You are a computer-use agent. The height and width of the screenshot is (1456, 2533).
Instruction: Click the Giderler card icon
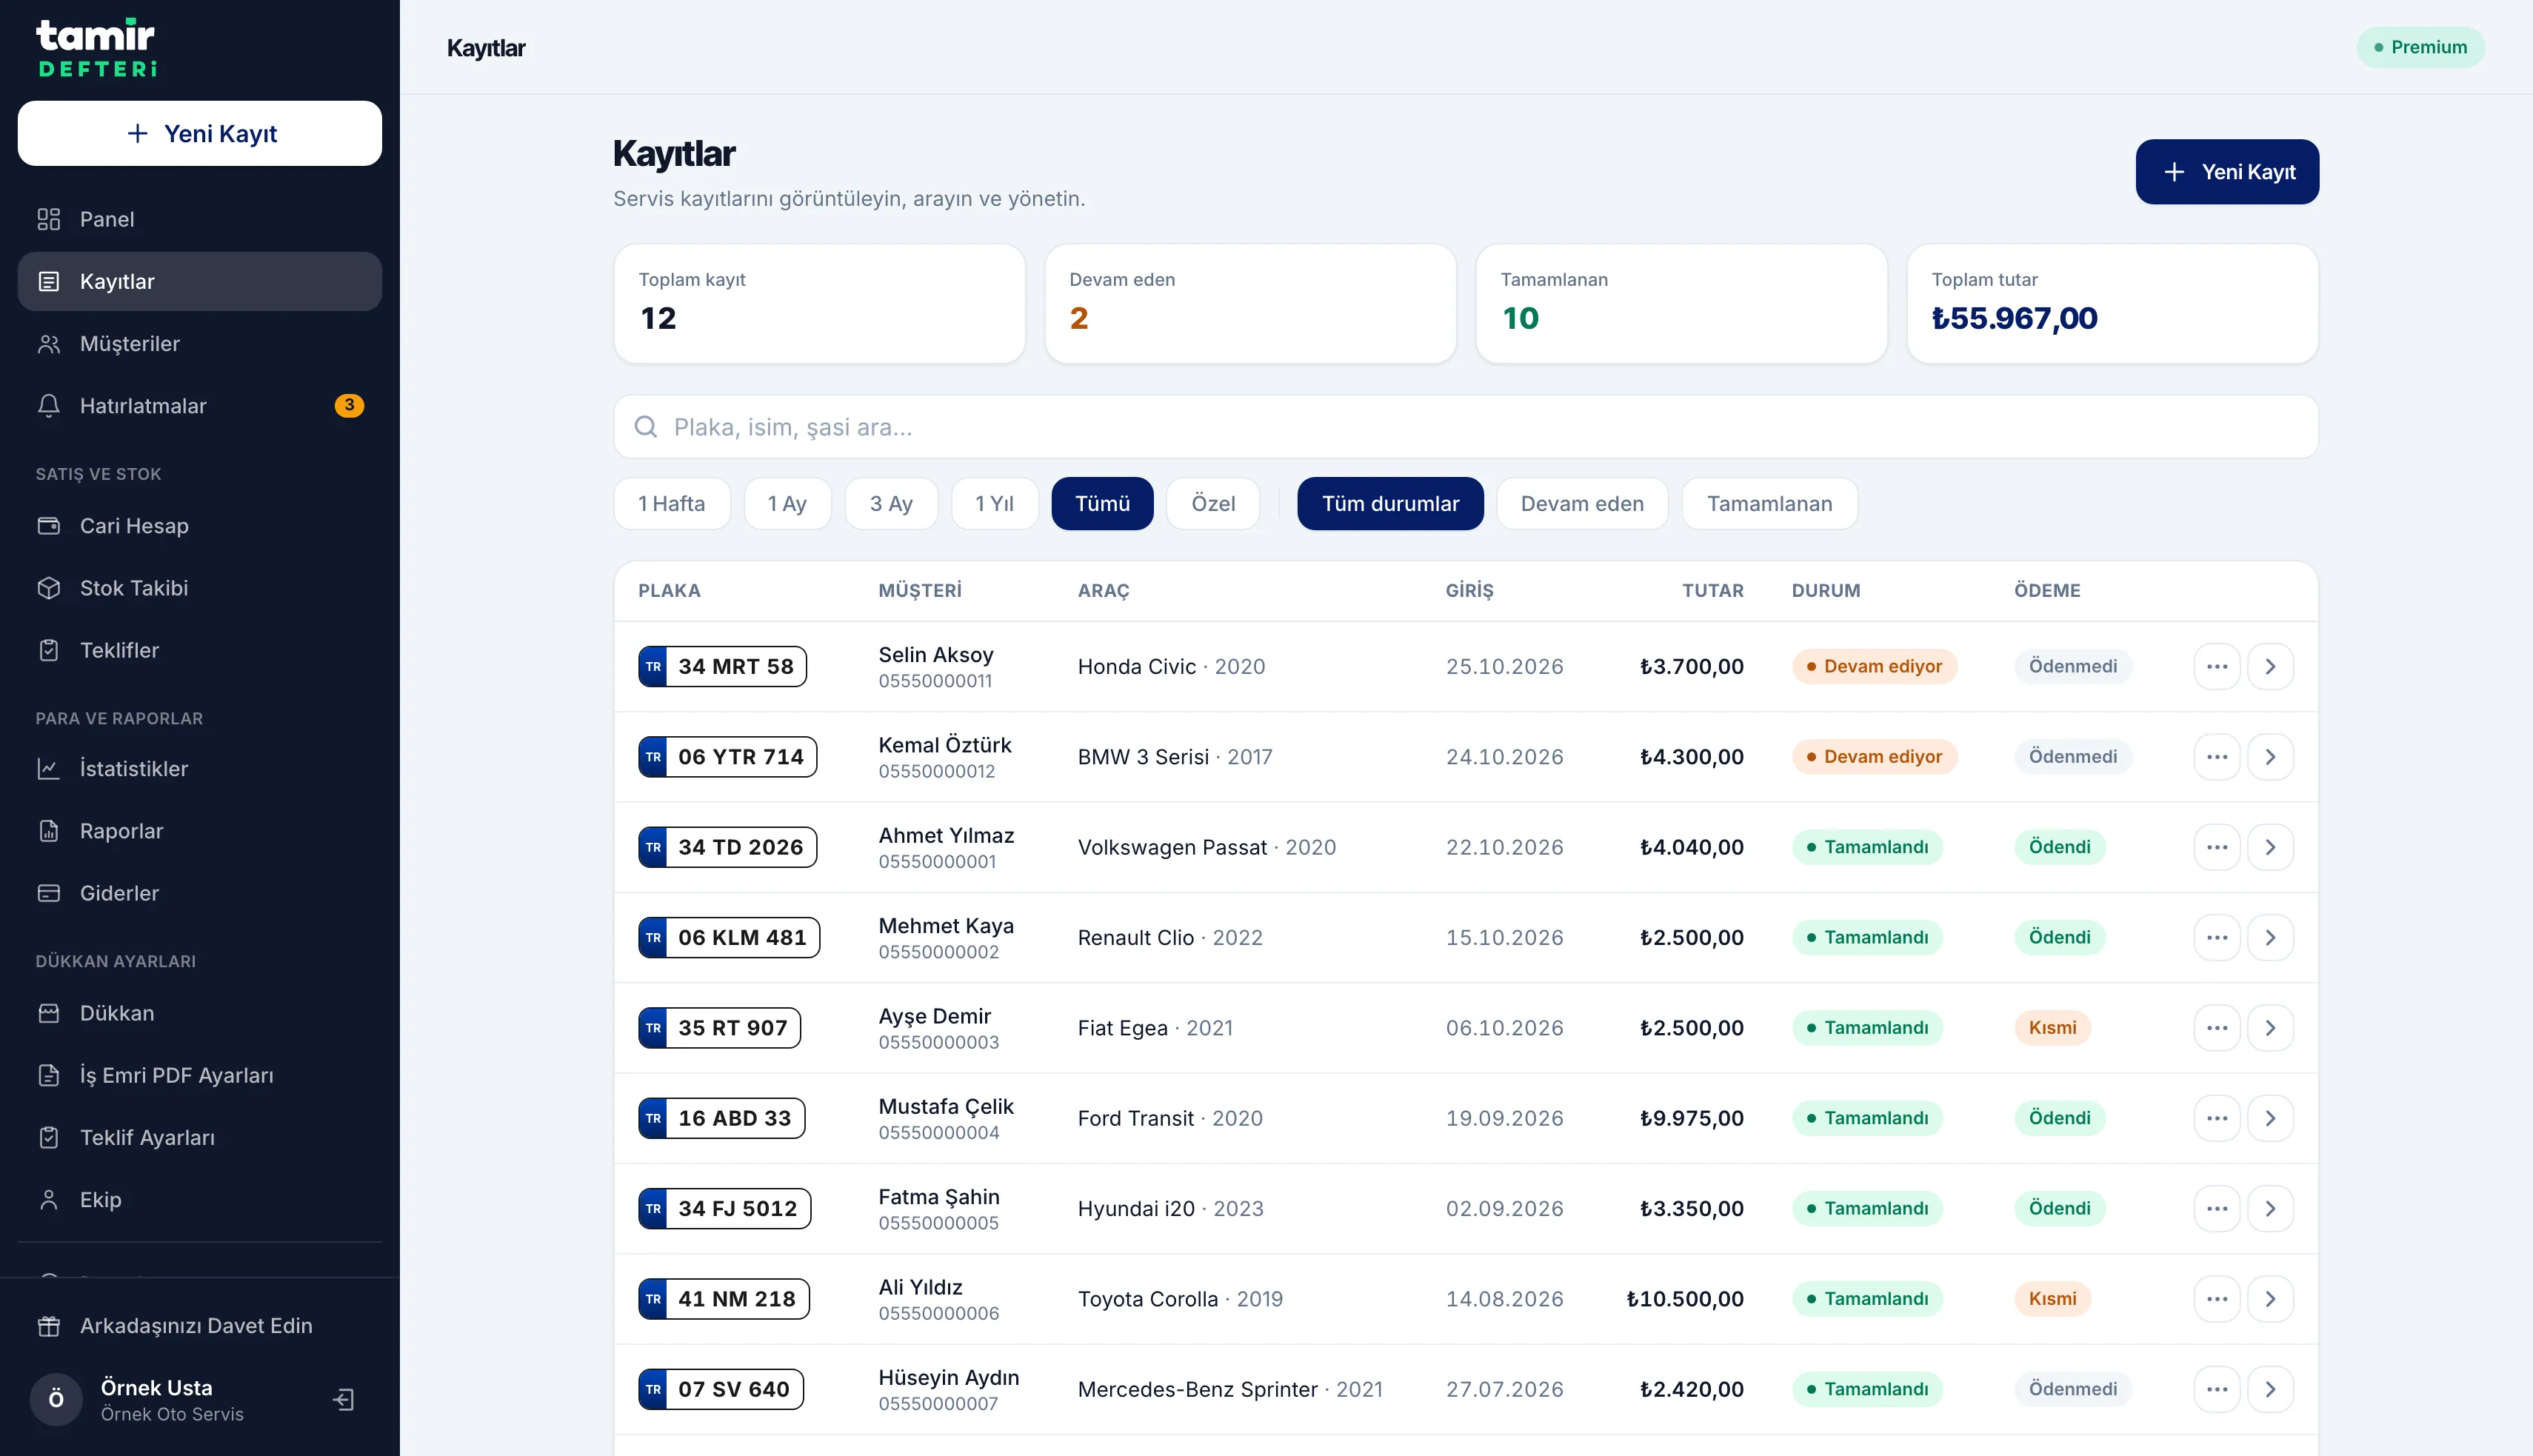click(x=49, y=893)
